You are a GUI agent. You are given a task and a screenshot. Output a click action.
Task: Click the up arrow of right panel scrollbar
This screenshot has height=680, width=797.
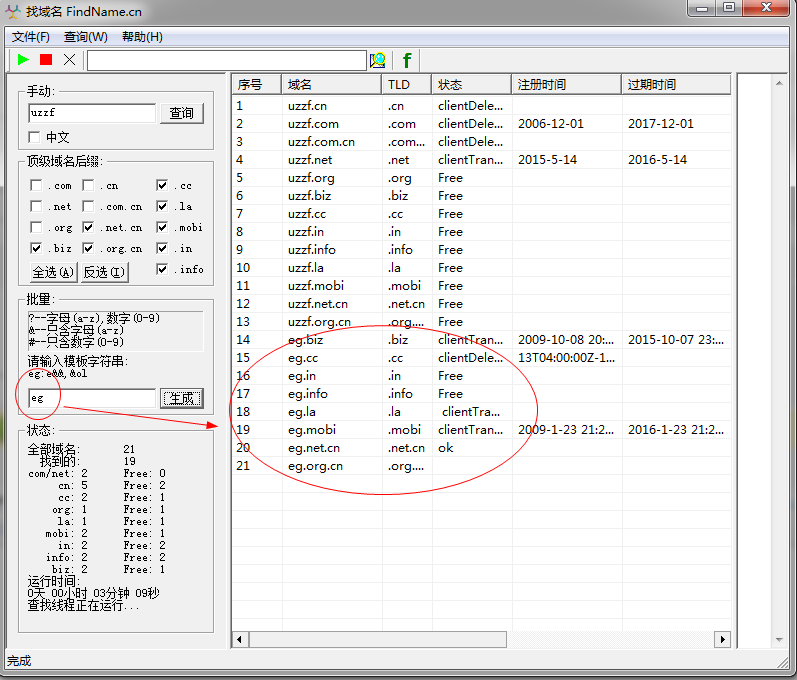pos(779,83)
